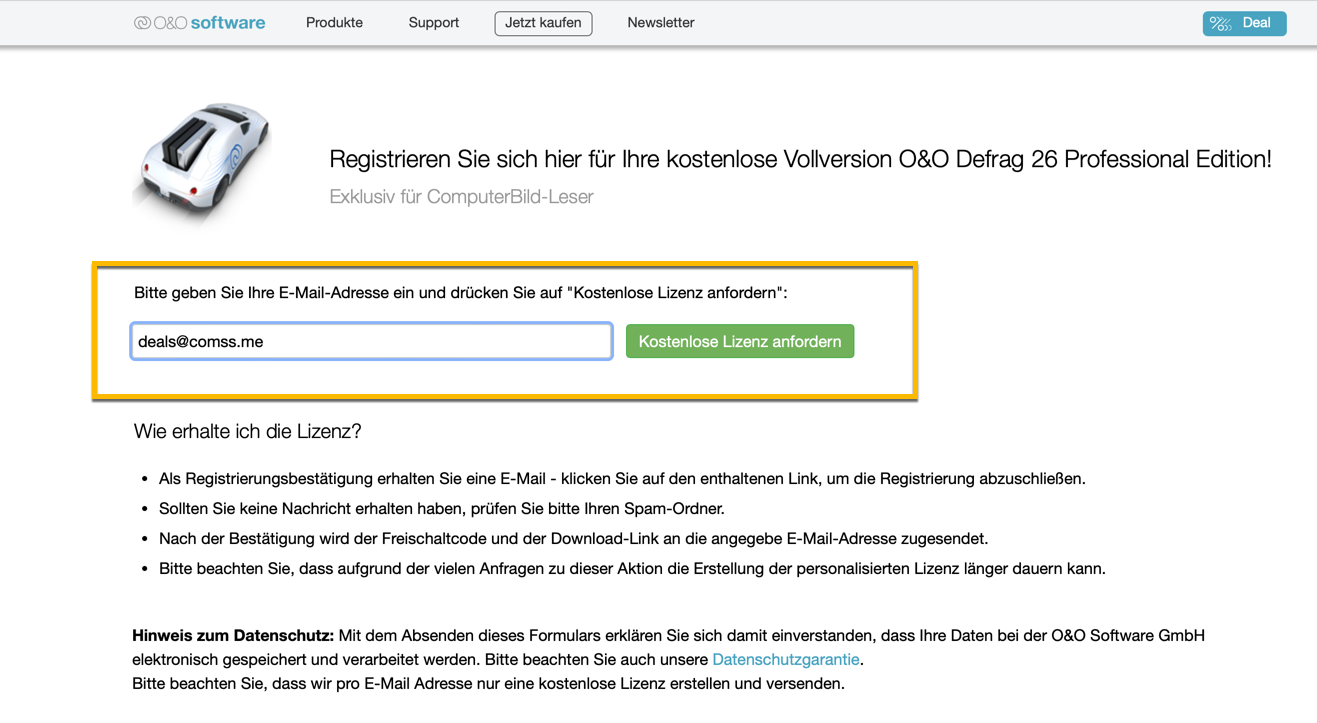
Task: Click the bullet about the personalisierte Lizenz delay
Action: pyautogui.click(x=632, y=569)
